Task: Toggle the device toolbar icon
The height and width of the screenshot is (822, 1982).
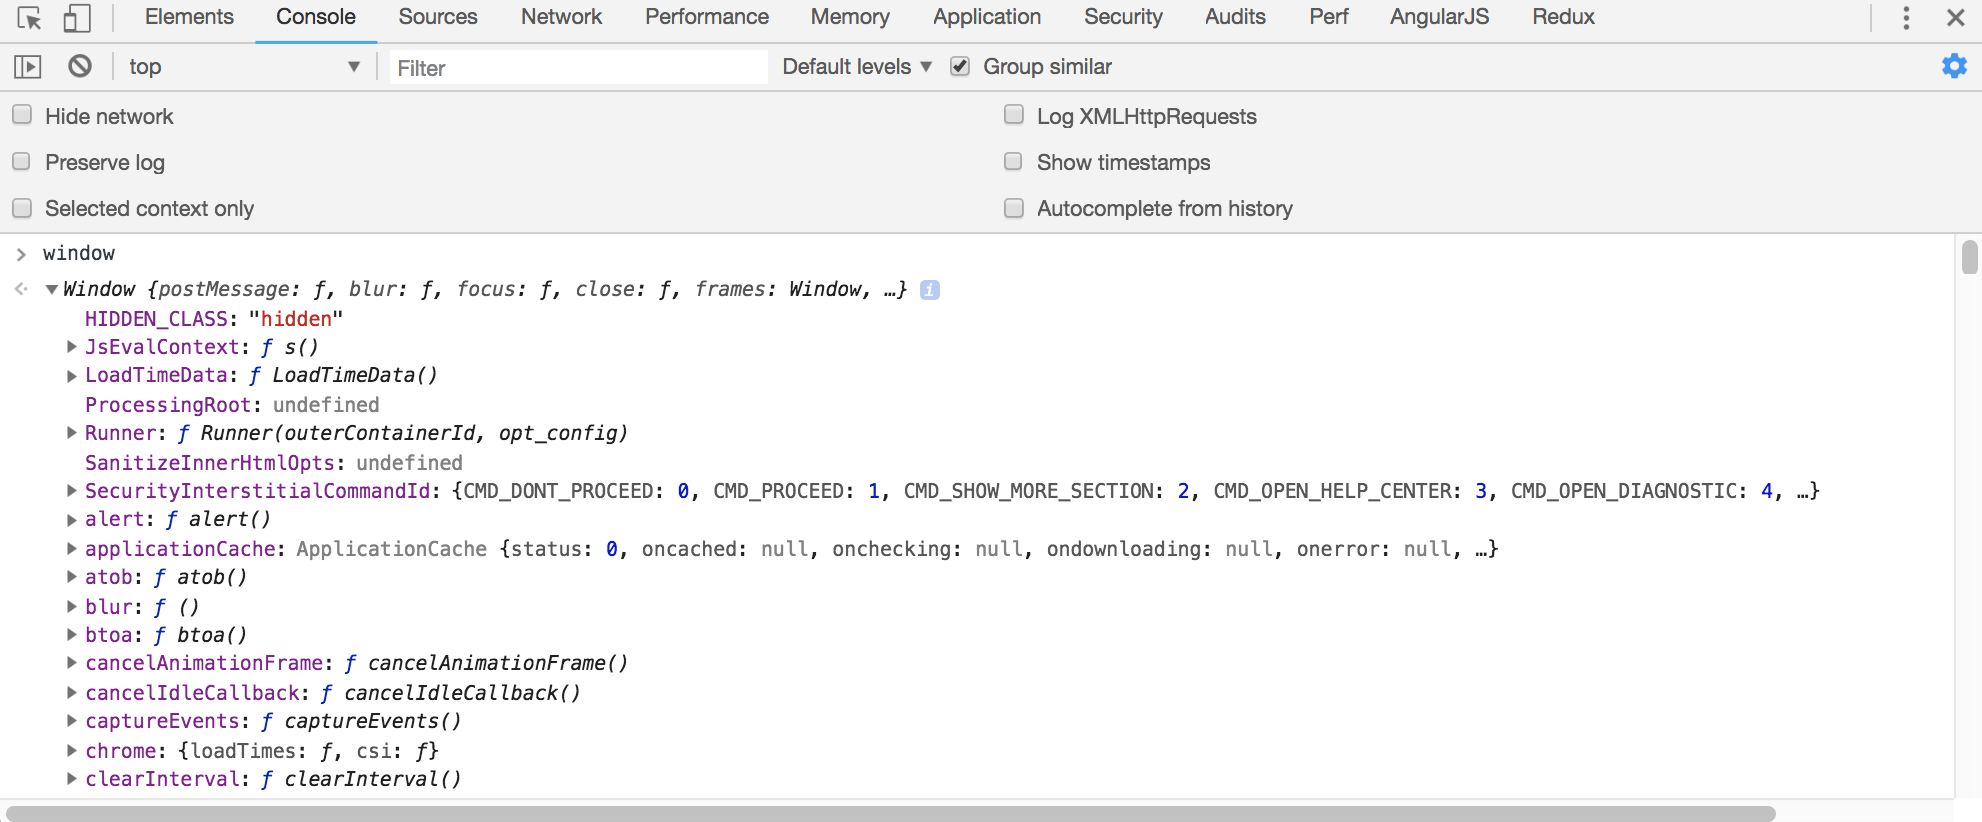Action: 77,18
